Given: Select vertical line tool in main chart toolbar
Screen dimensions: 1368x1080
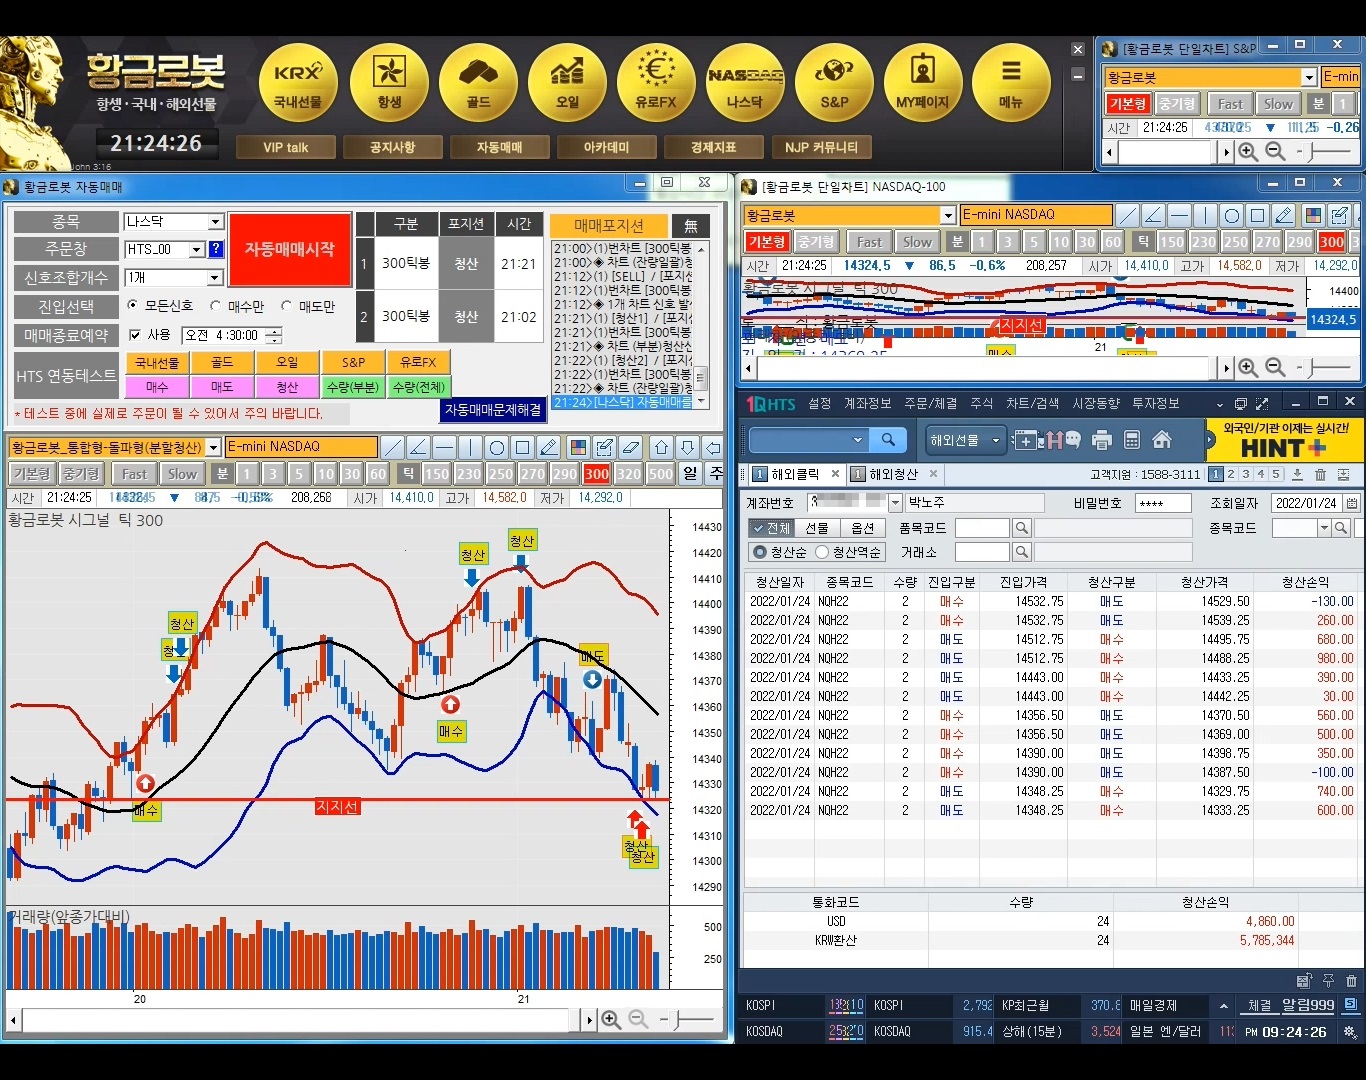Looking at the screenshot, I should pos(470,447).
